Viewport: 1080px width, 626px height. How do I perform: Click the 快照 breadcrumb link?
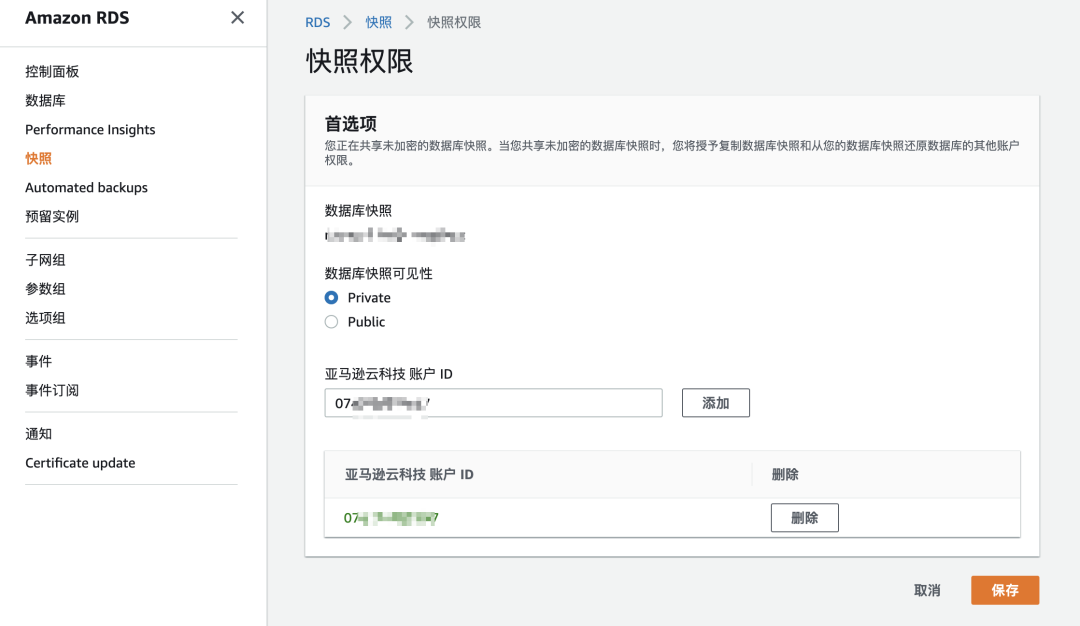coord(378,22)
